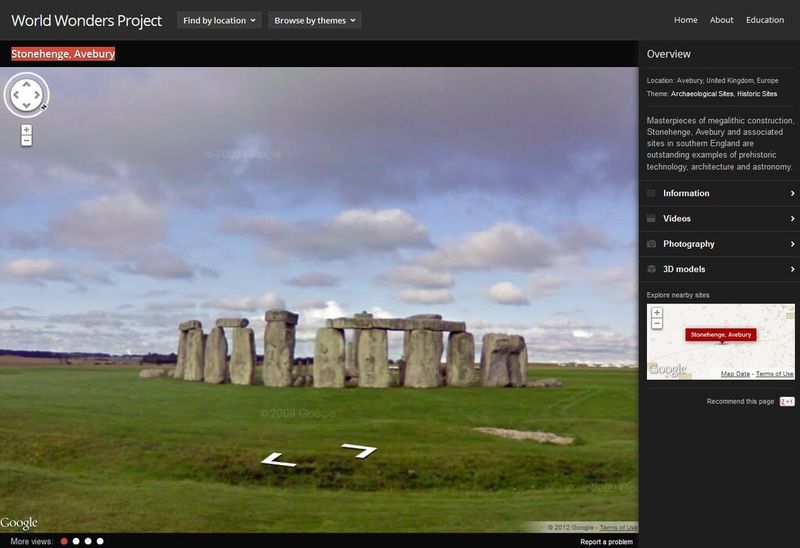800x548 pixels.
Task: Select the second More views dot
Action: tap(76, 541)
